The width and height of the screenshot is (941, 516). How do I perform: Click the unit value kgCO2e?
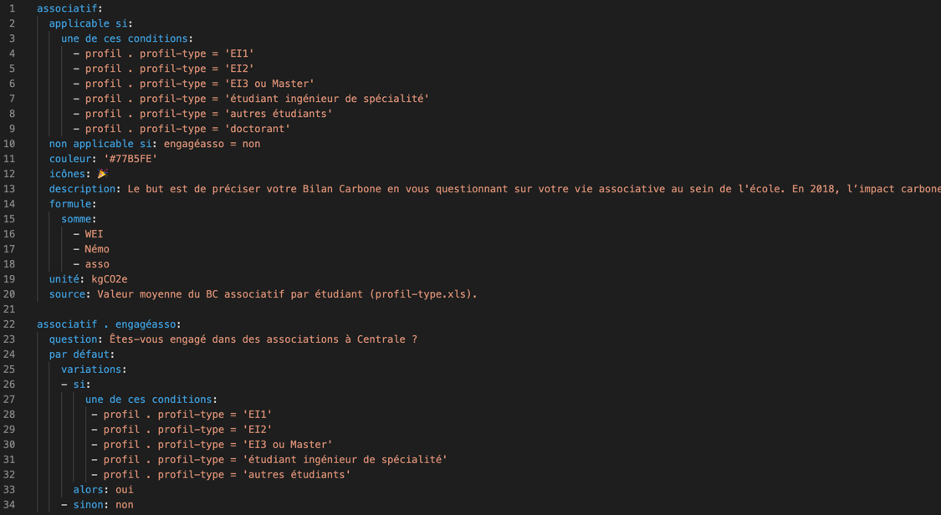[109, 279]
